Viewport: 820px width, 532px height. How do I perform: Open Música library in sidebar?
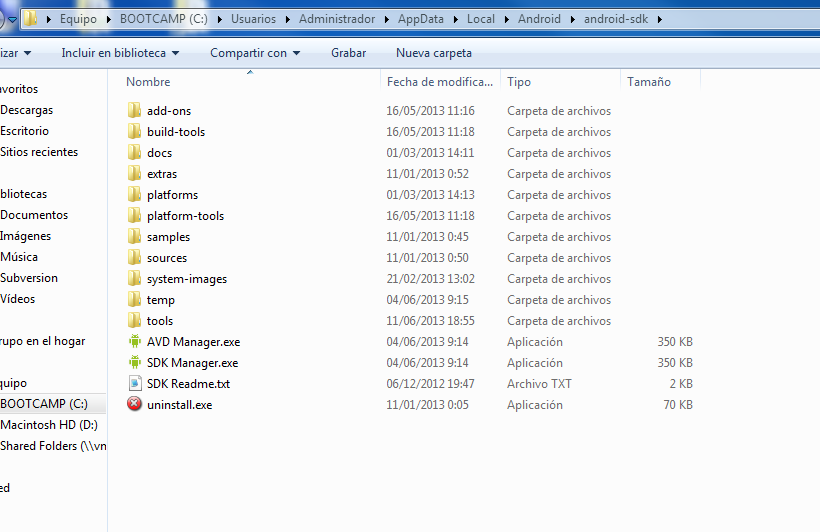[19, 257]
